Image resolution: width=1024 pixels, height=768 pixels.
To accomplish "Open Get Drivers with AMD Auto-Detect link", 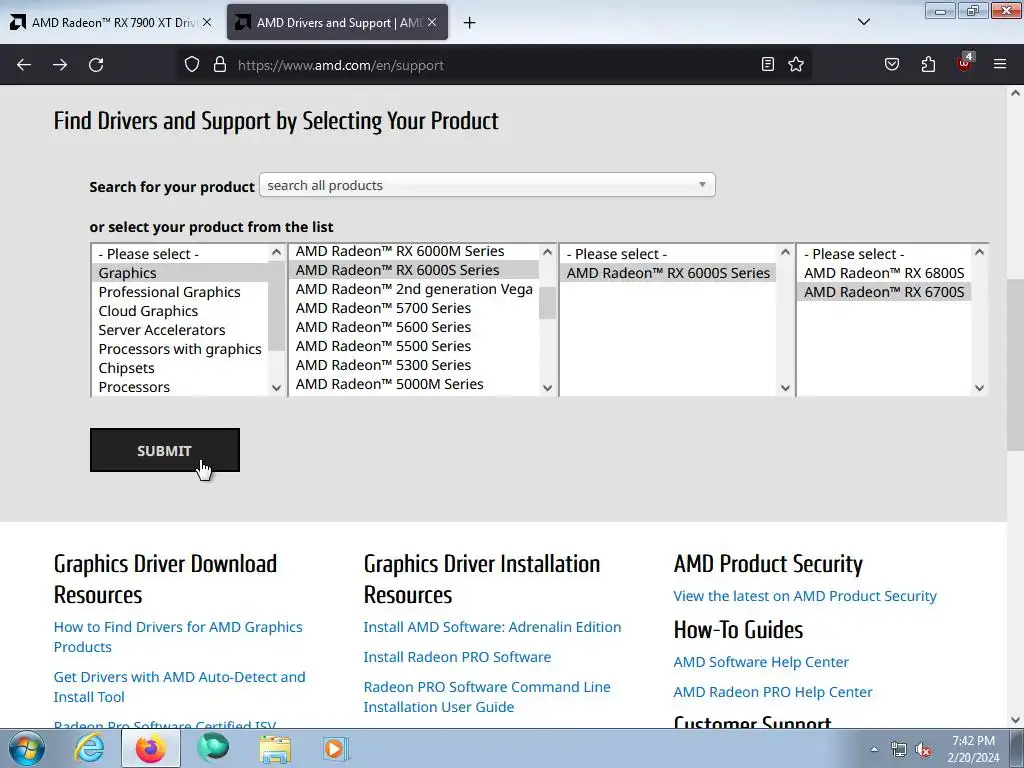I will click(x=180, y=687).
